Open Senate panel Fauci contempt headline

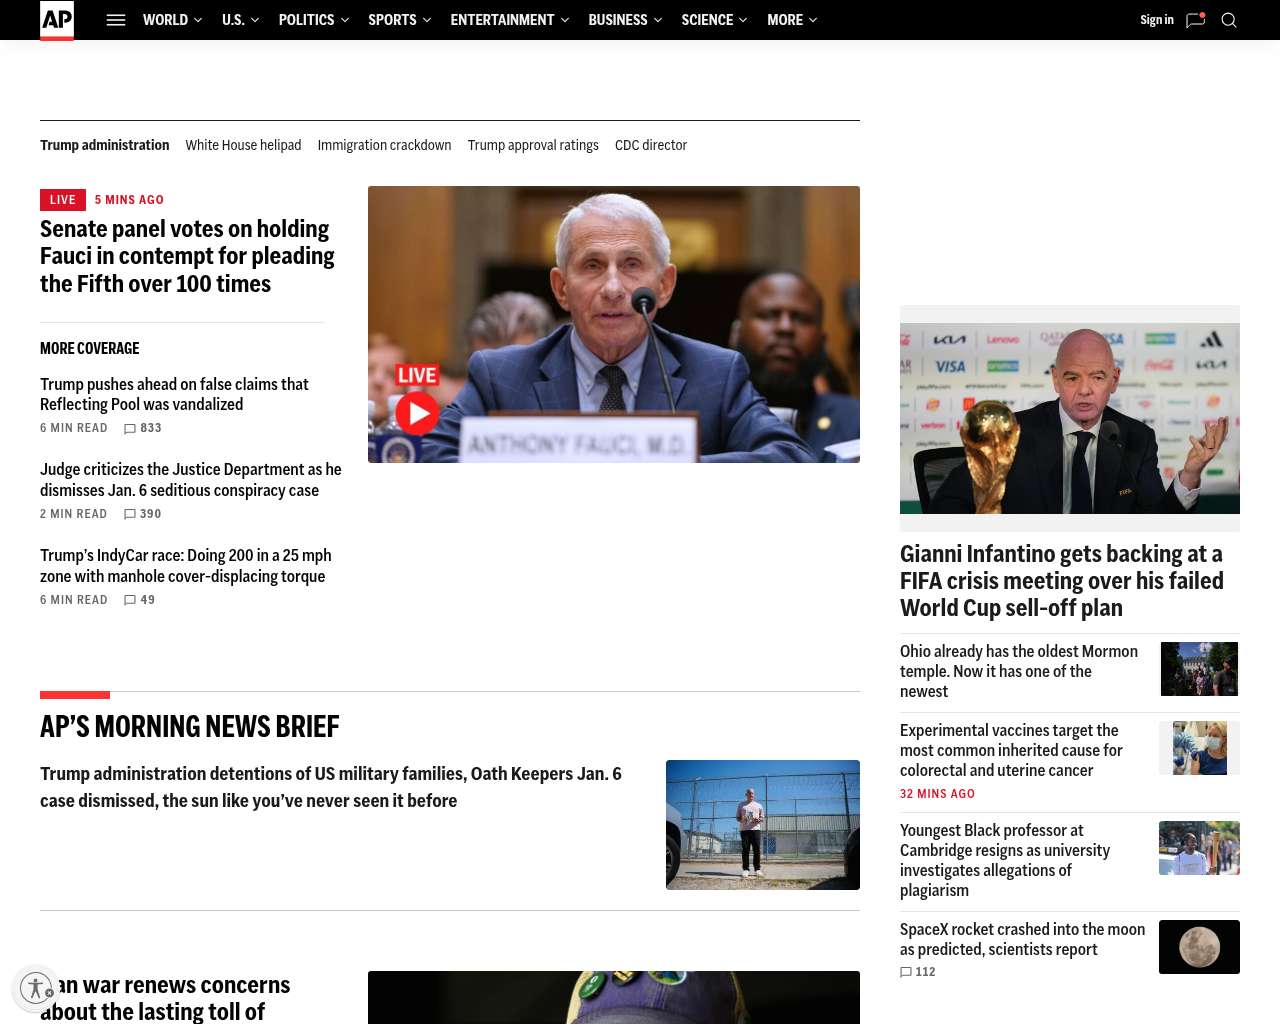click(187, 256)
